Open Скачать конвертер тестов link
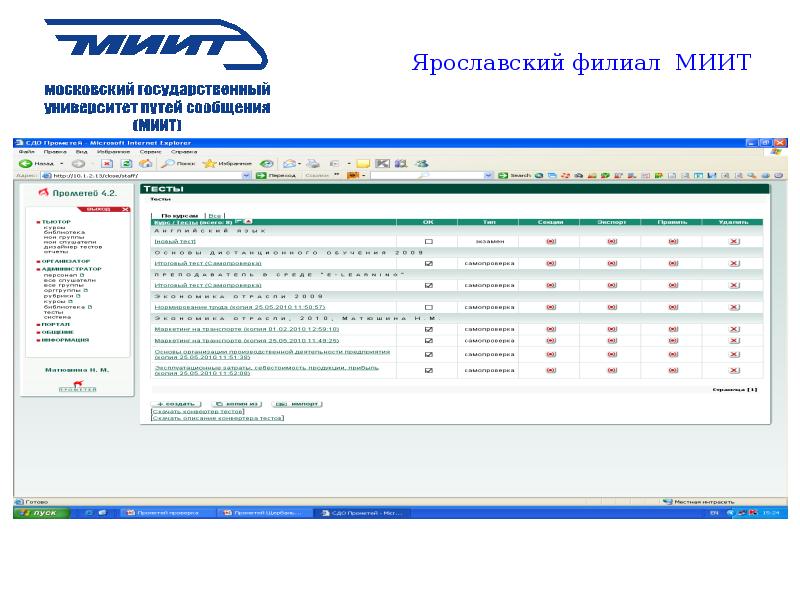Viewport: 800px width, 600px height. (197, 411)
